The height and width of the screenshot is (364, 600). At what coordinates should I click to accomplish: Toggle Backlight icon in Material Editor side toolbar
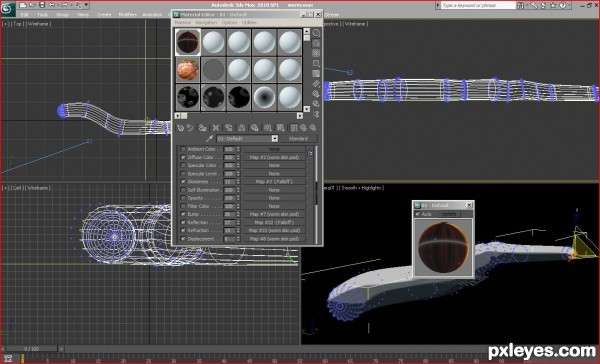(316, 43)
